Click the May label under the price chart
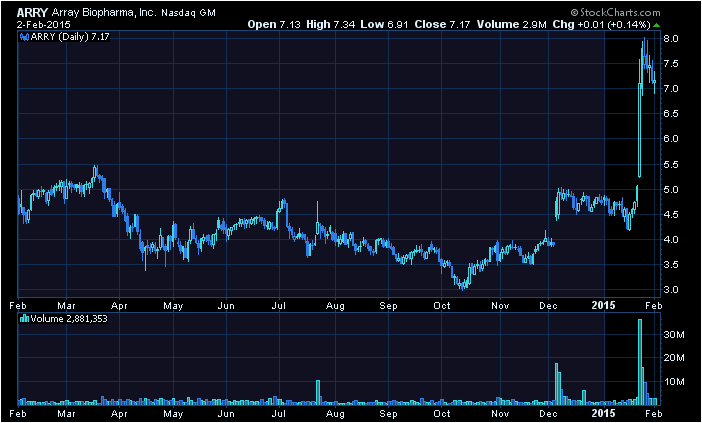 coord(173,306)
